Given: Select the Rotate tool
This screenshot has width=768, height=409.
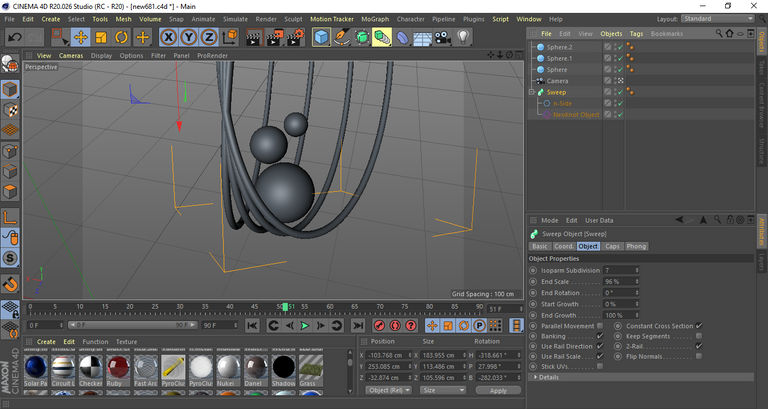Looking at the screenshot, I should (x=121, y=37).
